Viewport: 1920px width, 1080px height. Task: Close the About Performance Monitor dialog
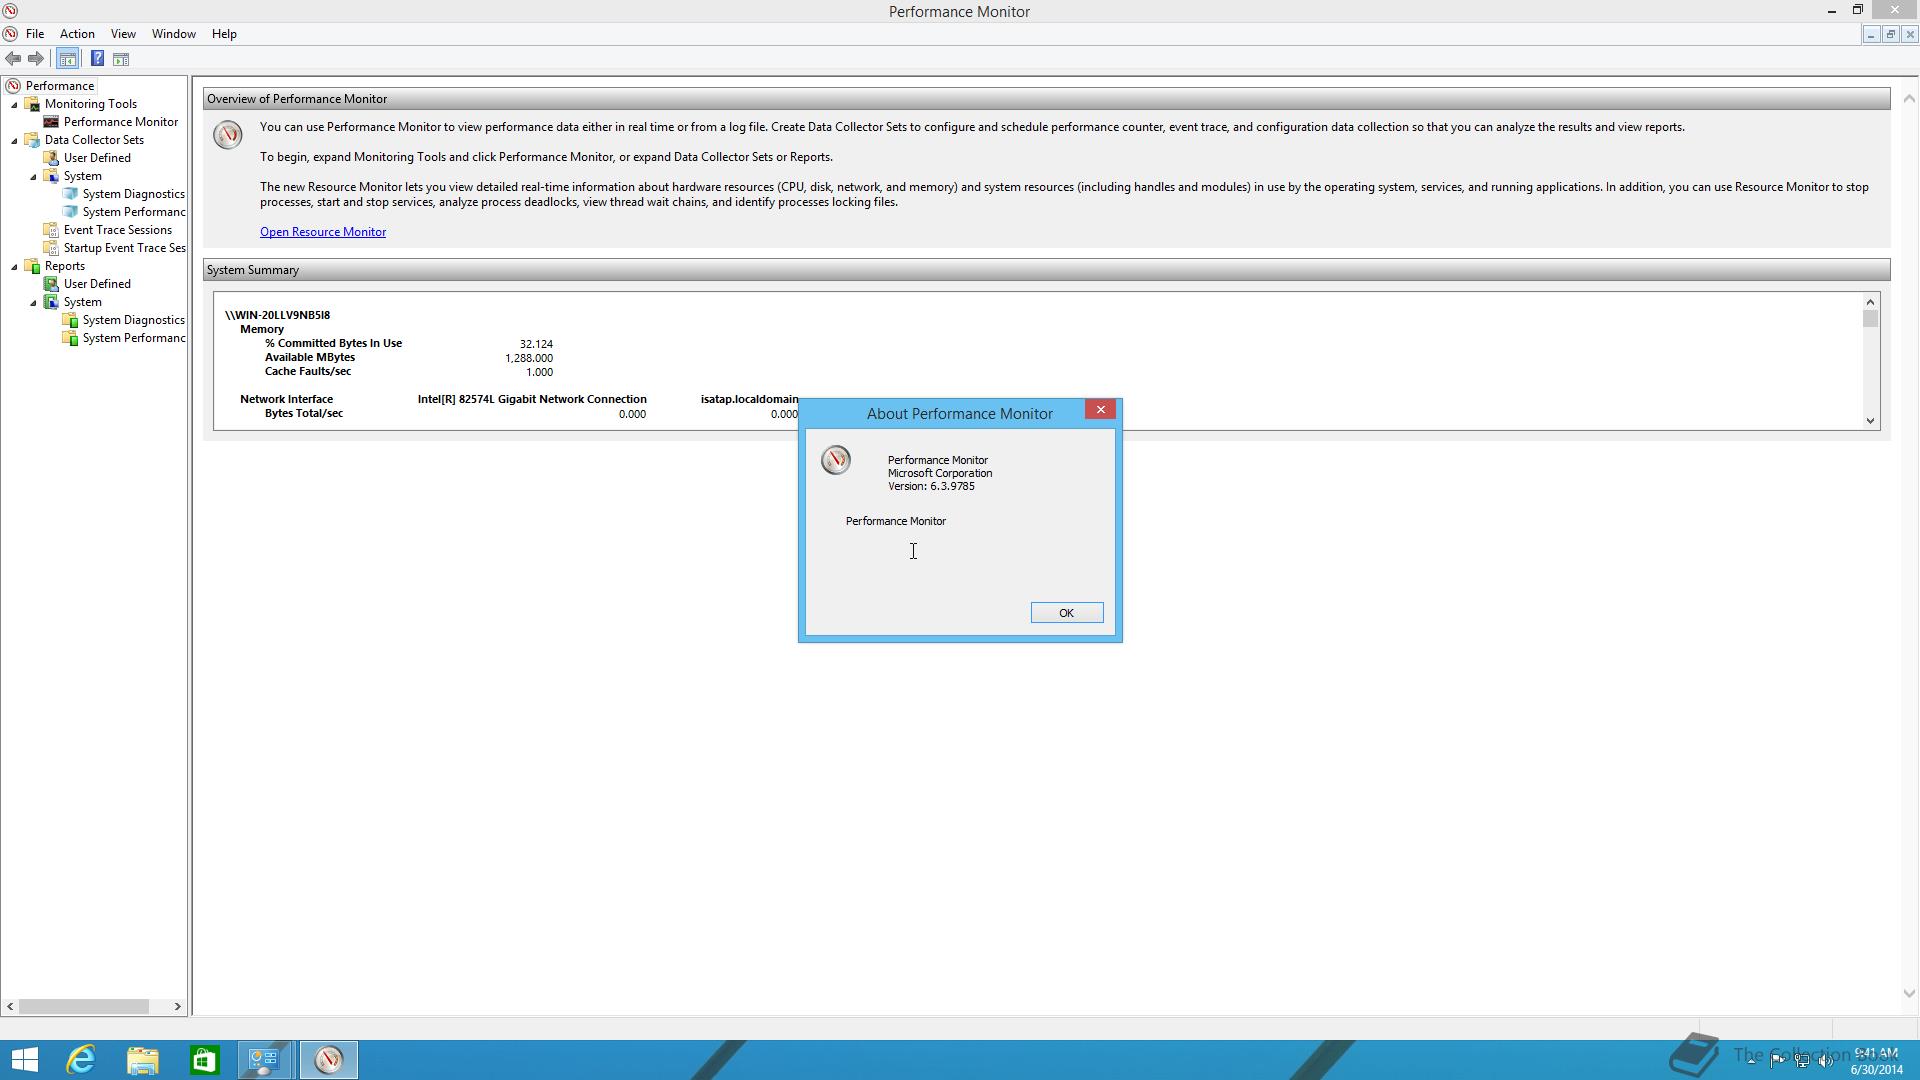tap(1100, 410)
